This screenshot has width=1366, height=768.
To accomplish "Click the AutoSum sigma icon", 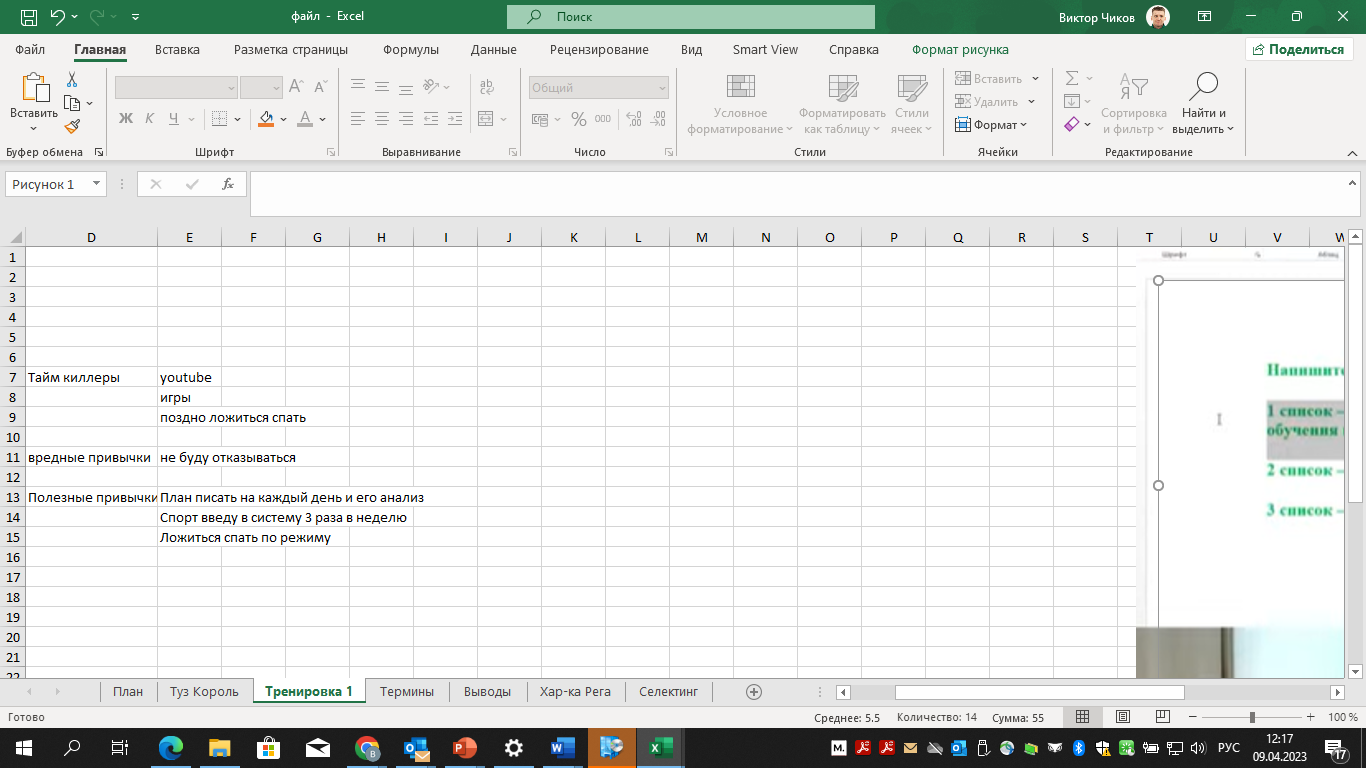I will [1072, 79].
